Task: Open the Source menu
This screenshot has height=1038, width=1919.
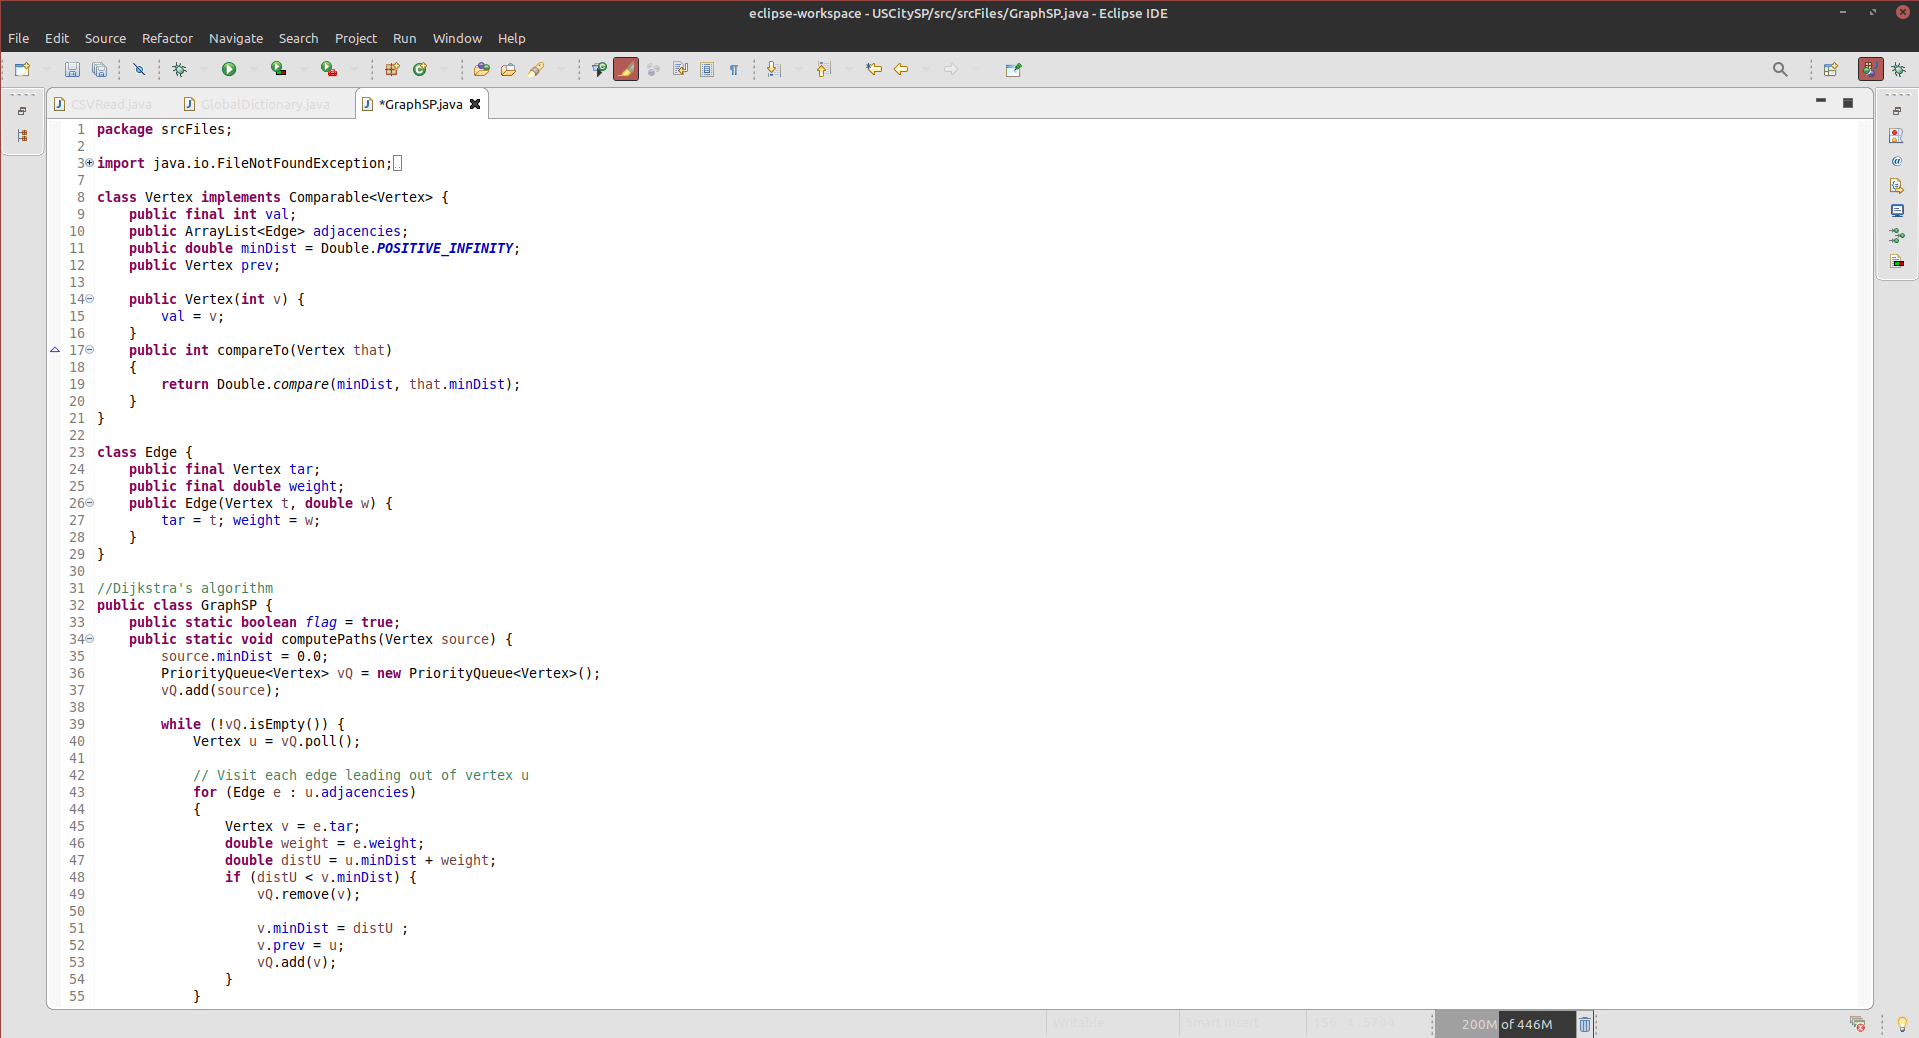Action: (105, 38)
